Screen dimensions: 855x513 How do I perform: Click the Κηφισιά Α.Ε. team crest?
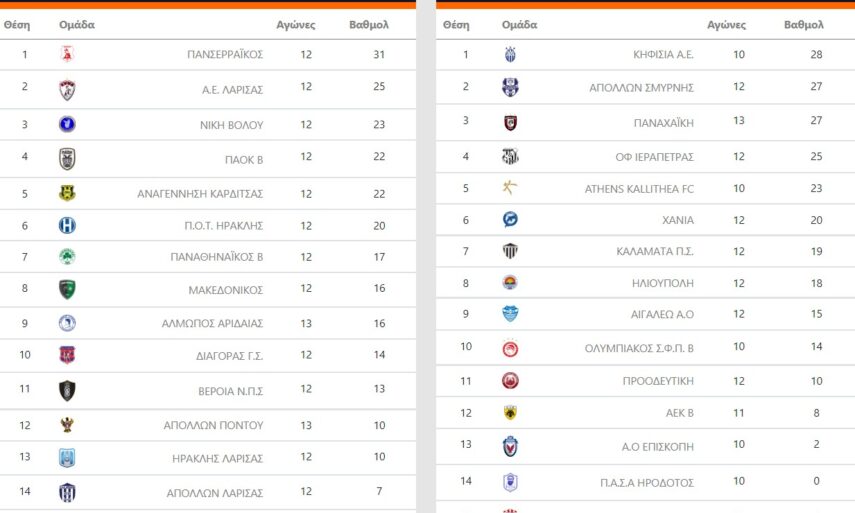[510, 55]
